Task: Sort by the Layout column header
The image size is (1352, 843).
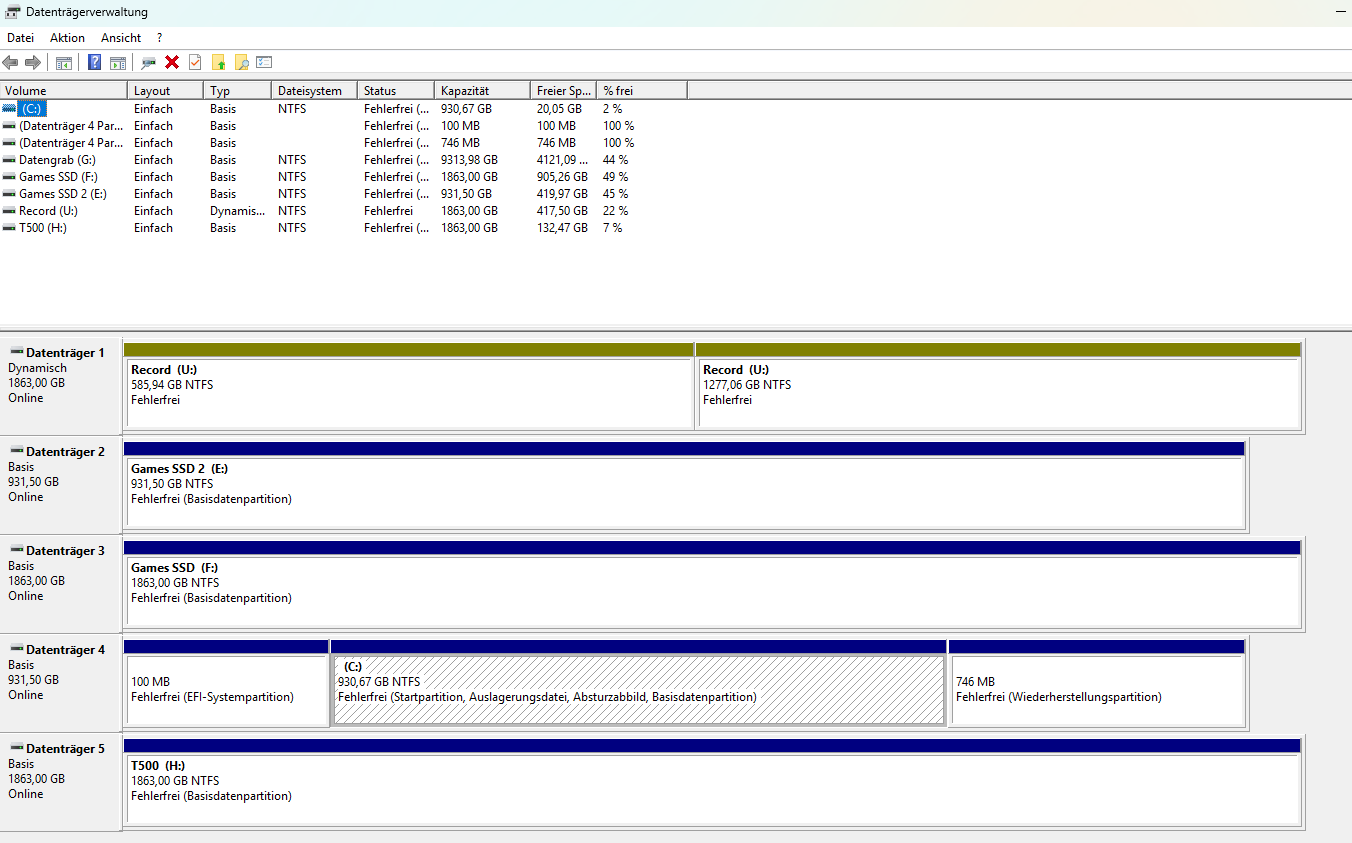Action: (166, 91)
